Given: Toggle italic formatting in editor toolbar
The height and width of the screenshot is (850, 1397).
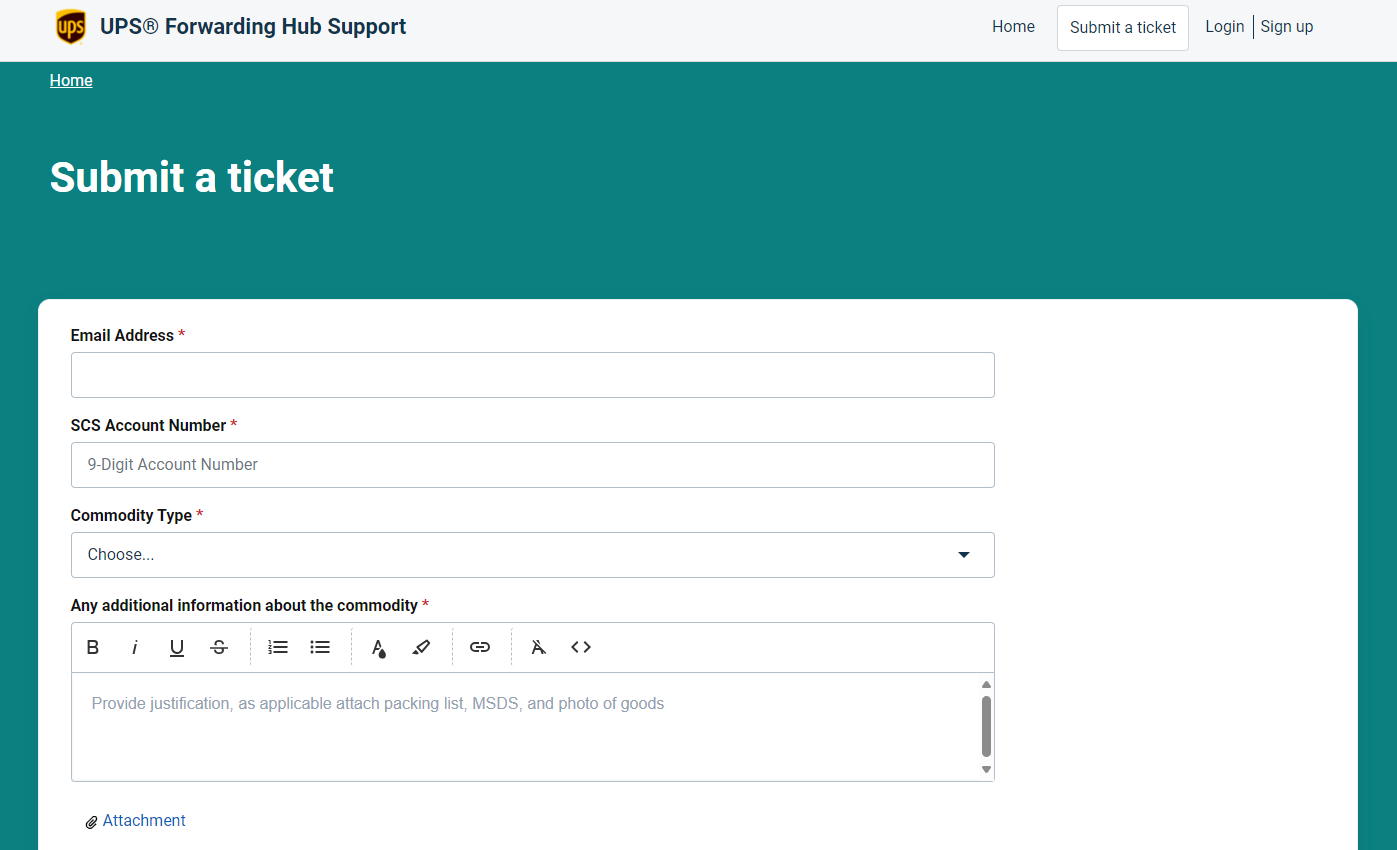Looking at the screenshot, I should pyautogui.click(x=135, y=647).
